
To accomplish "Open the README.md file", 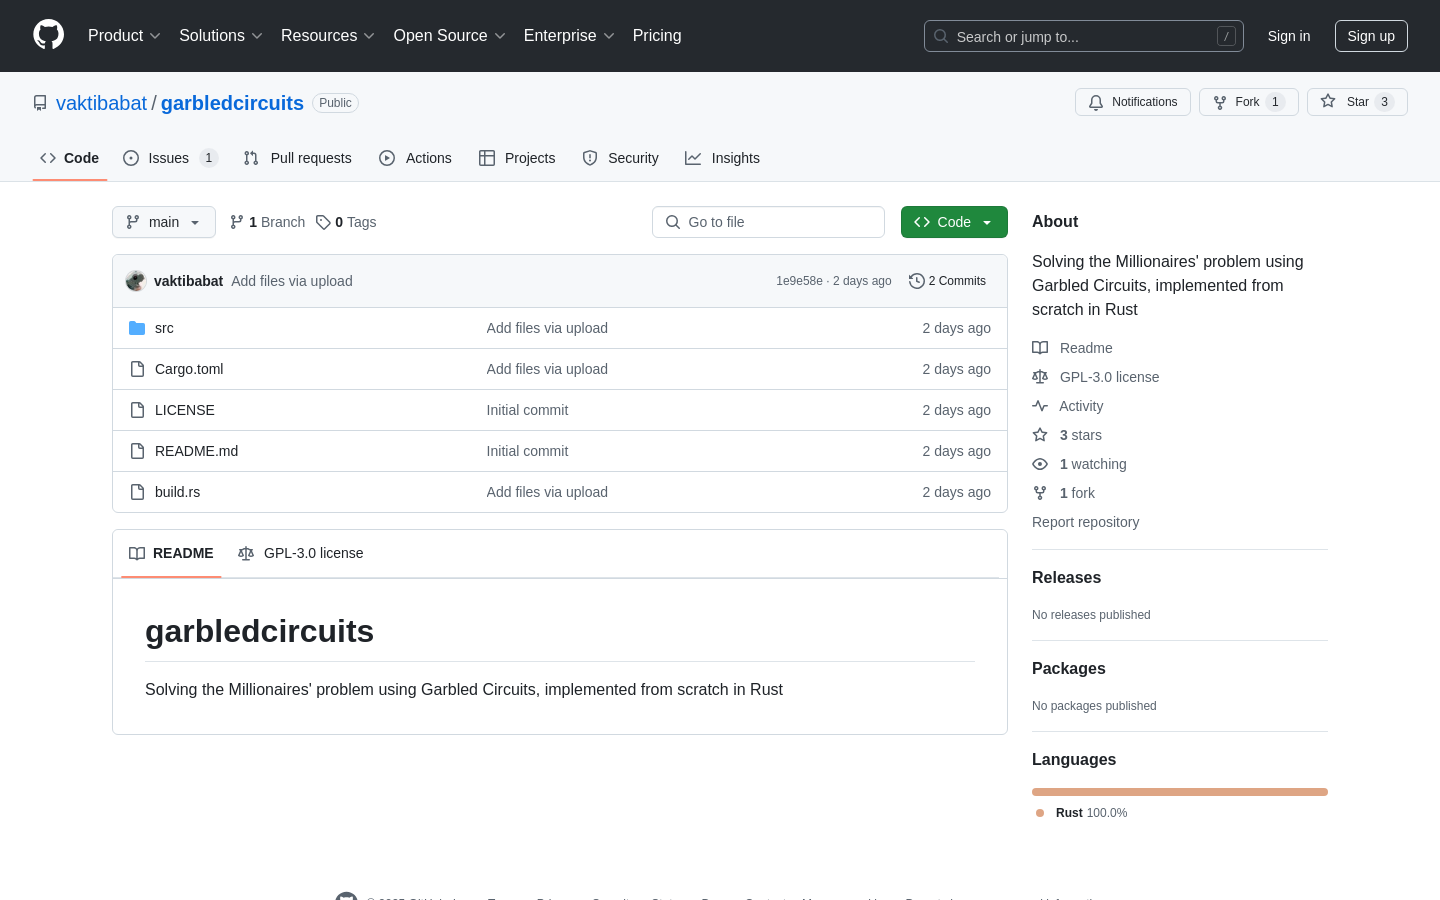I will tap(196, 451).
